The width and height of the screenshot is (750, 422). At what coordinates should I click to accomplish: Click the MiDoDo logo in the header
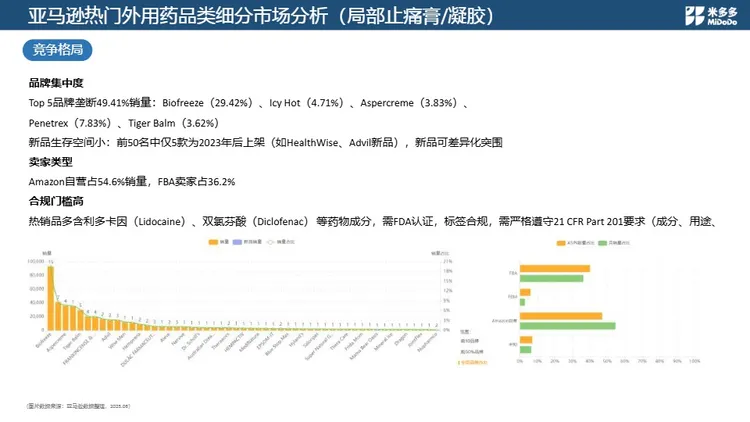[711, 15]
